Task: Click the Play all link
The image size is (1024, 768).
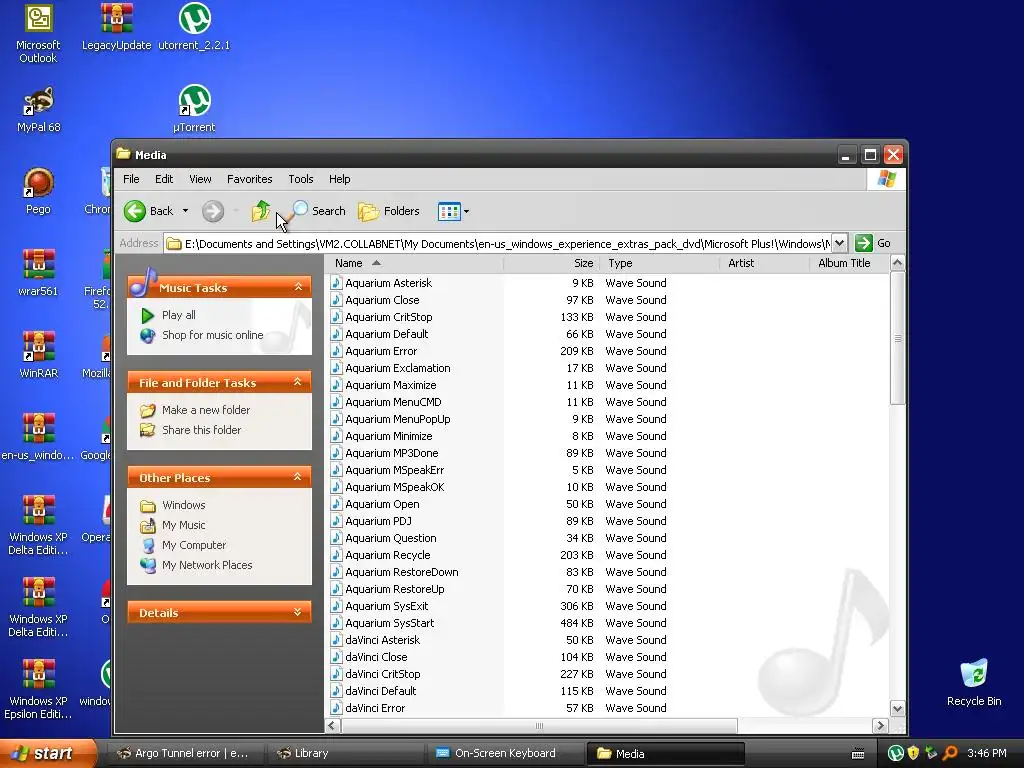Action: (x=179, y=315)
